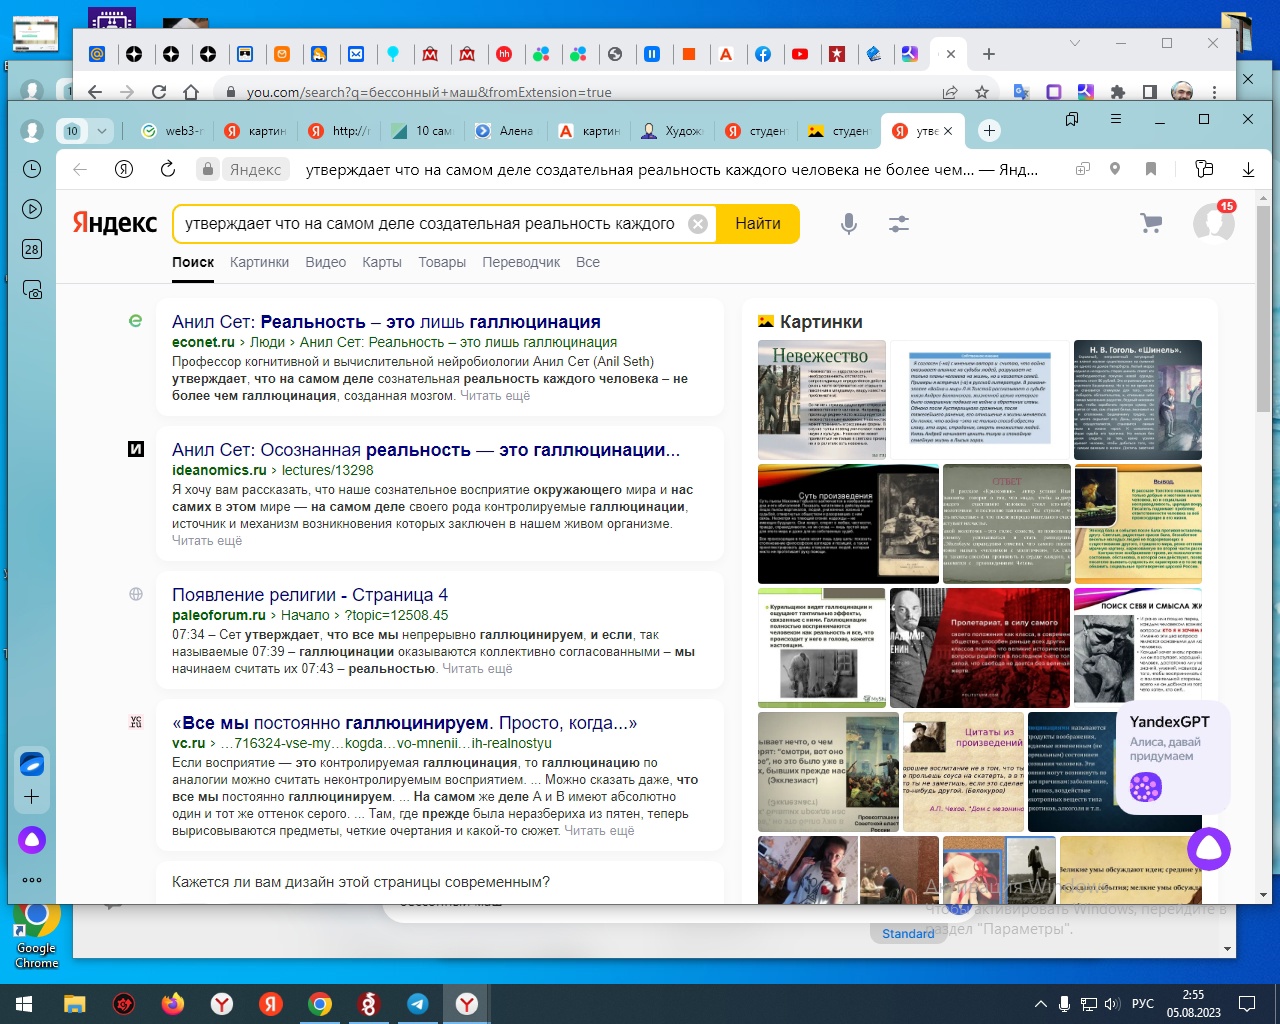The image size is (1280, 1024).
Task: Click the vc.ru site link
Action: (188, 743)
